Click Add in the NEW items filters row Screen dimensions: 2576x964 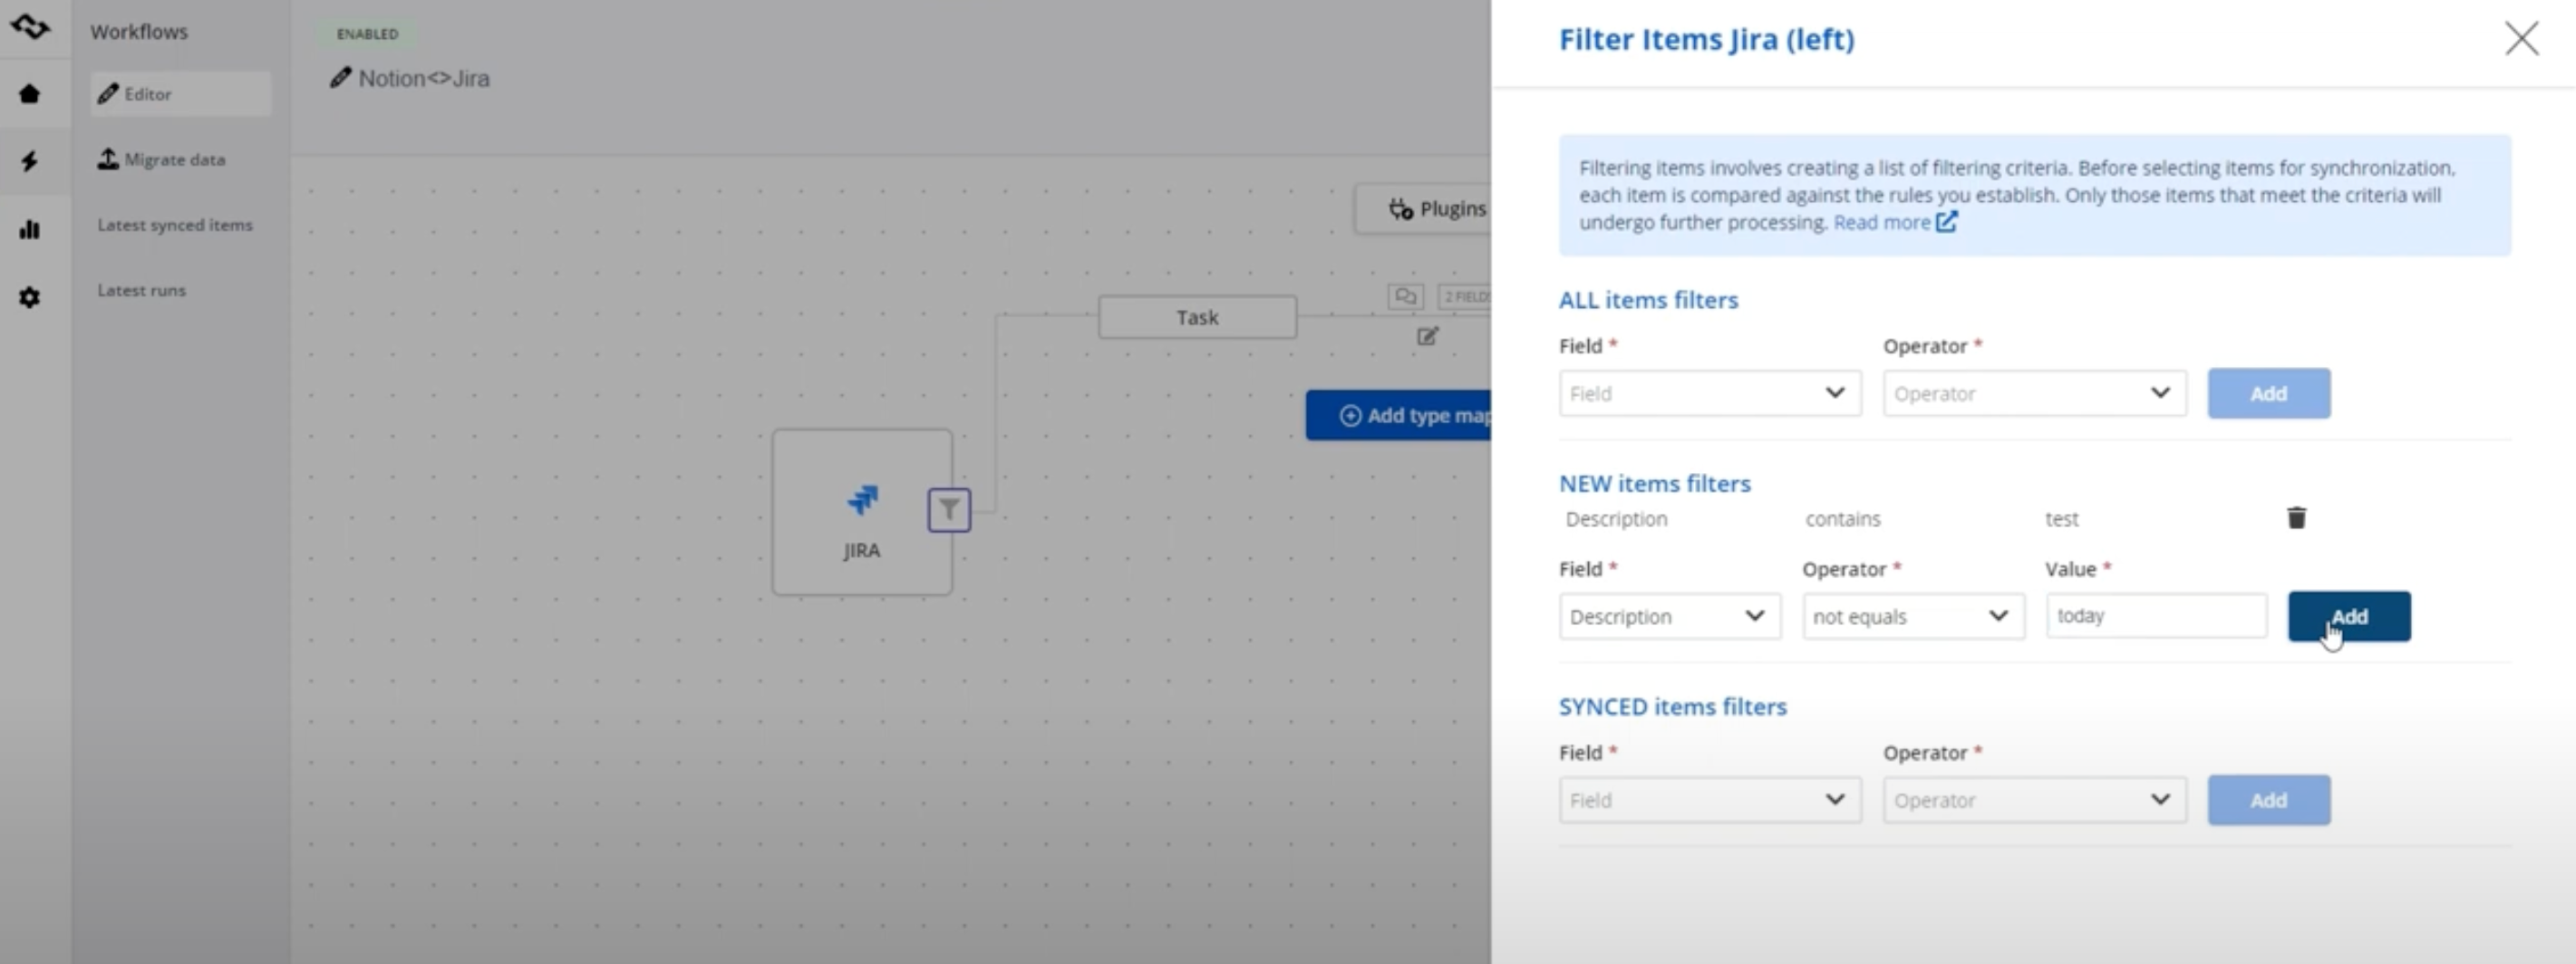tap(2348, 616)
